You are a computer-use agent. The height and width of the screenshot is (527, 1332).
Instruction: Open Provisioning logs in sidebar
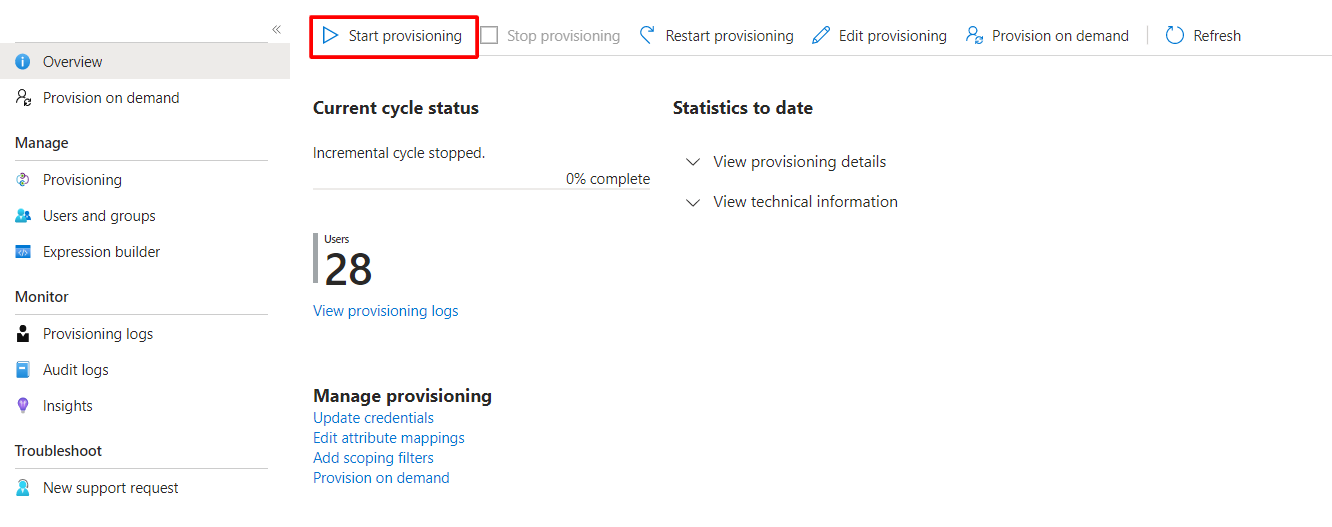97,334
